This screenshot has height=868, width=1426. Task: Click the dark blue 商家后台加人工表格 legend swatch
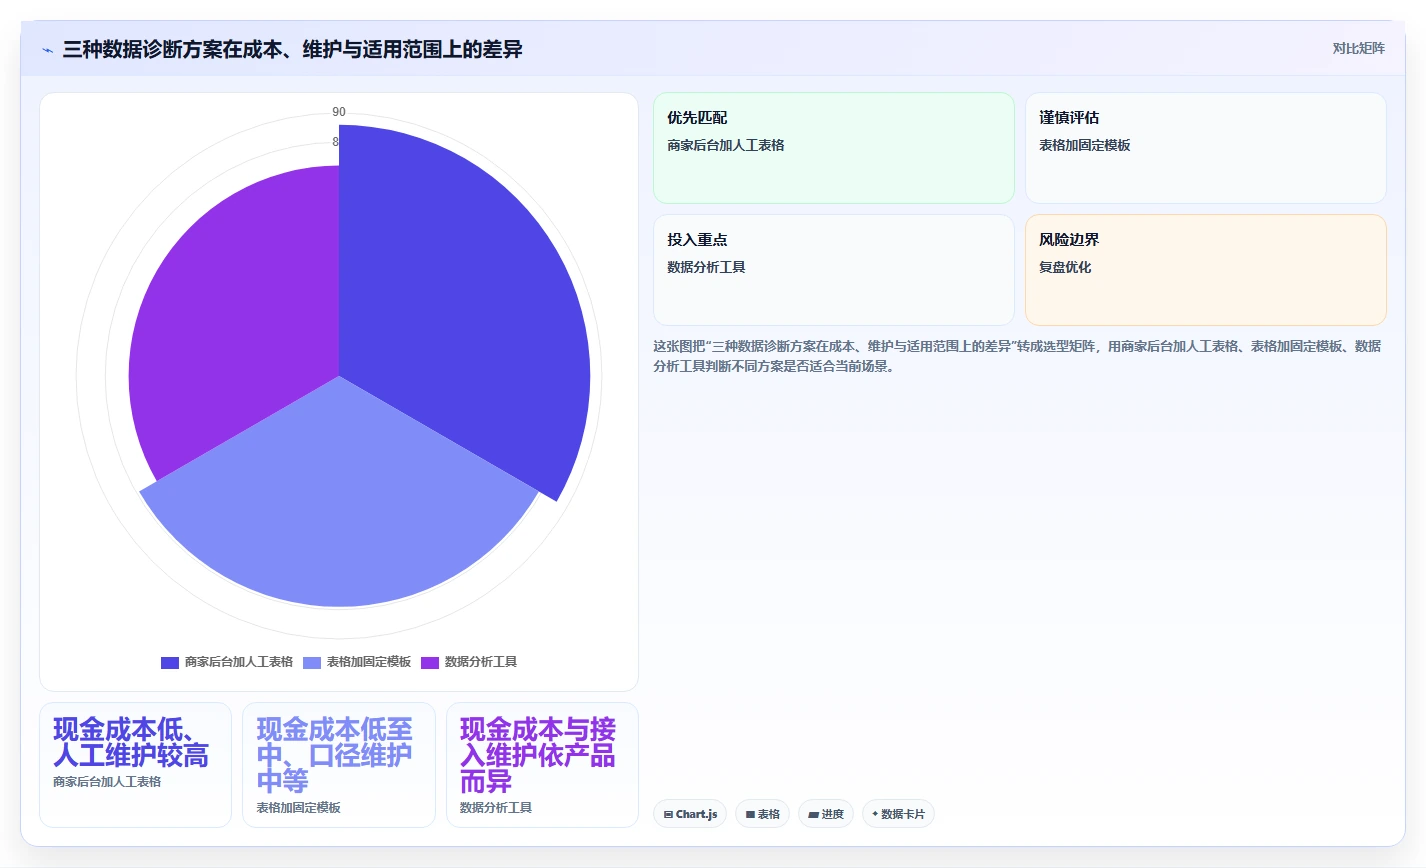tap(170, 662)
